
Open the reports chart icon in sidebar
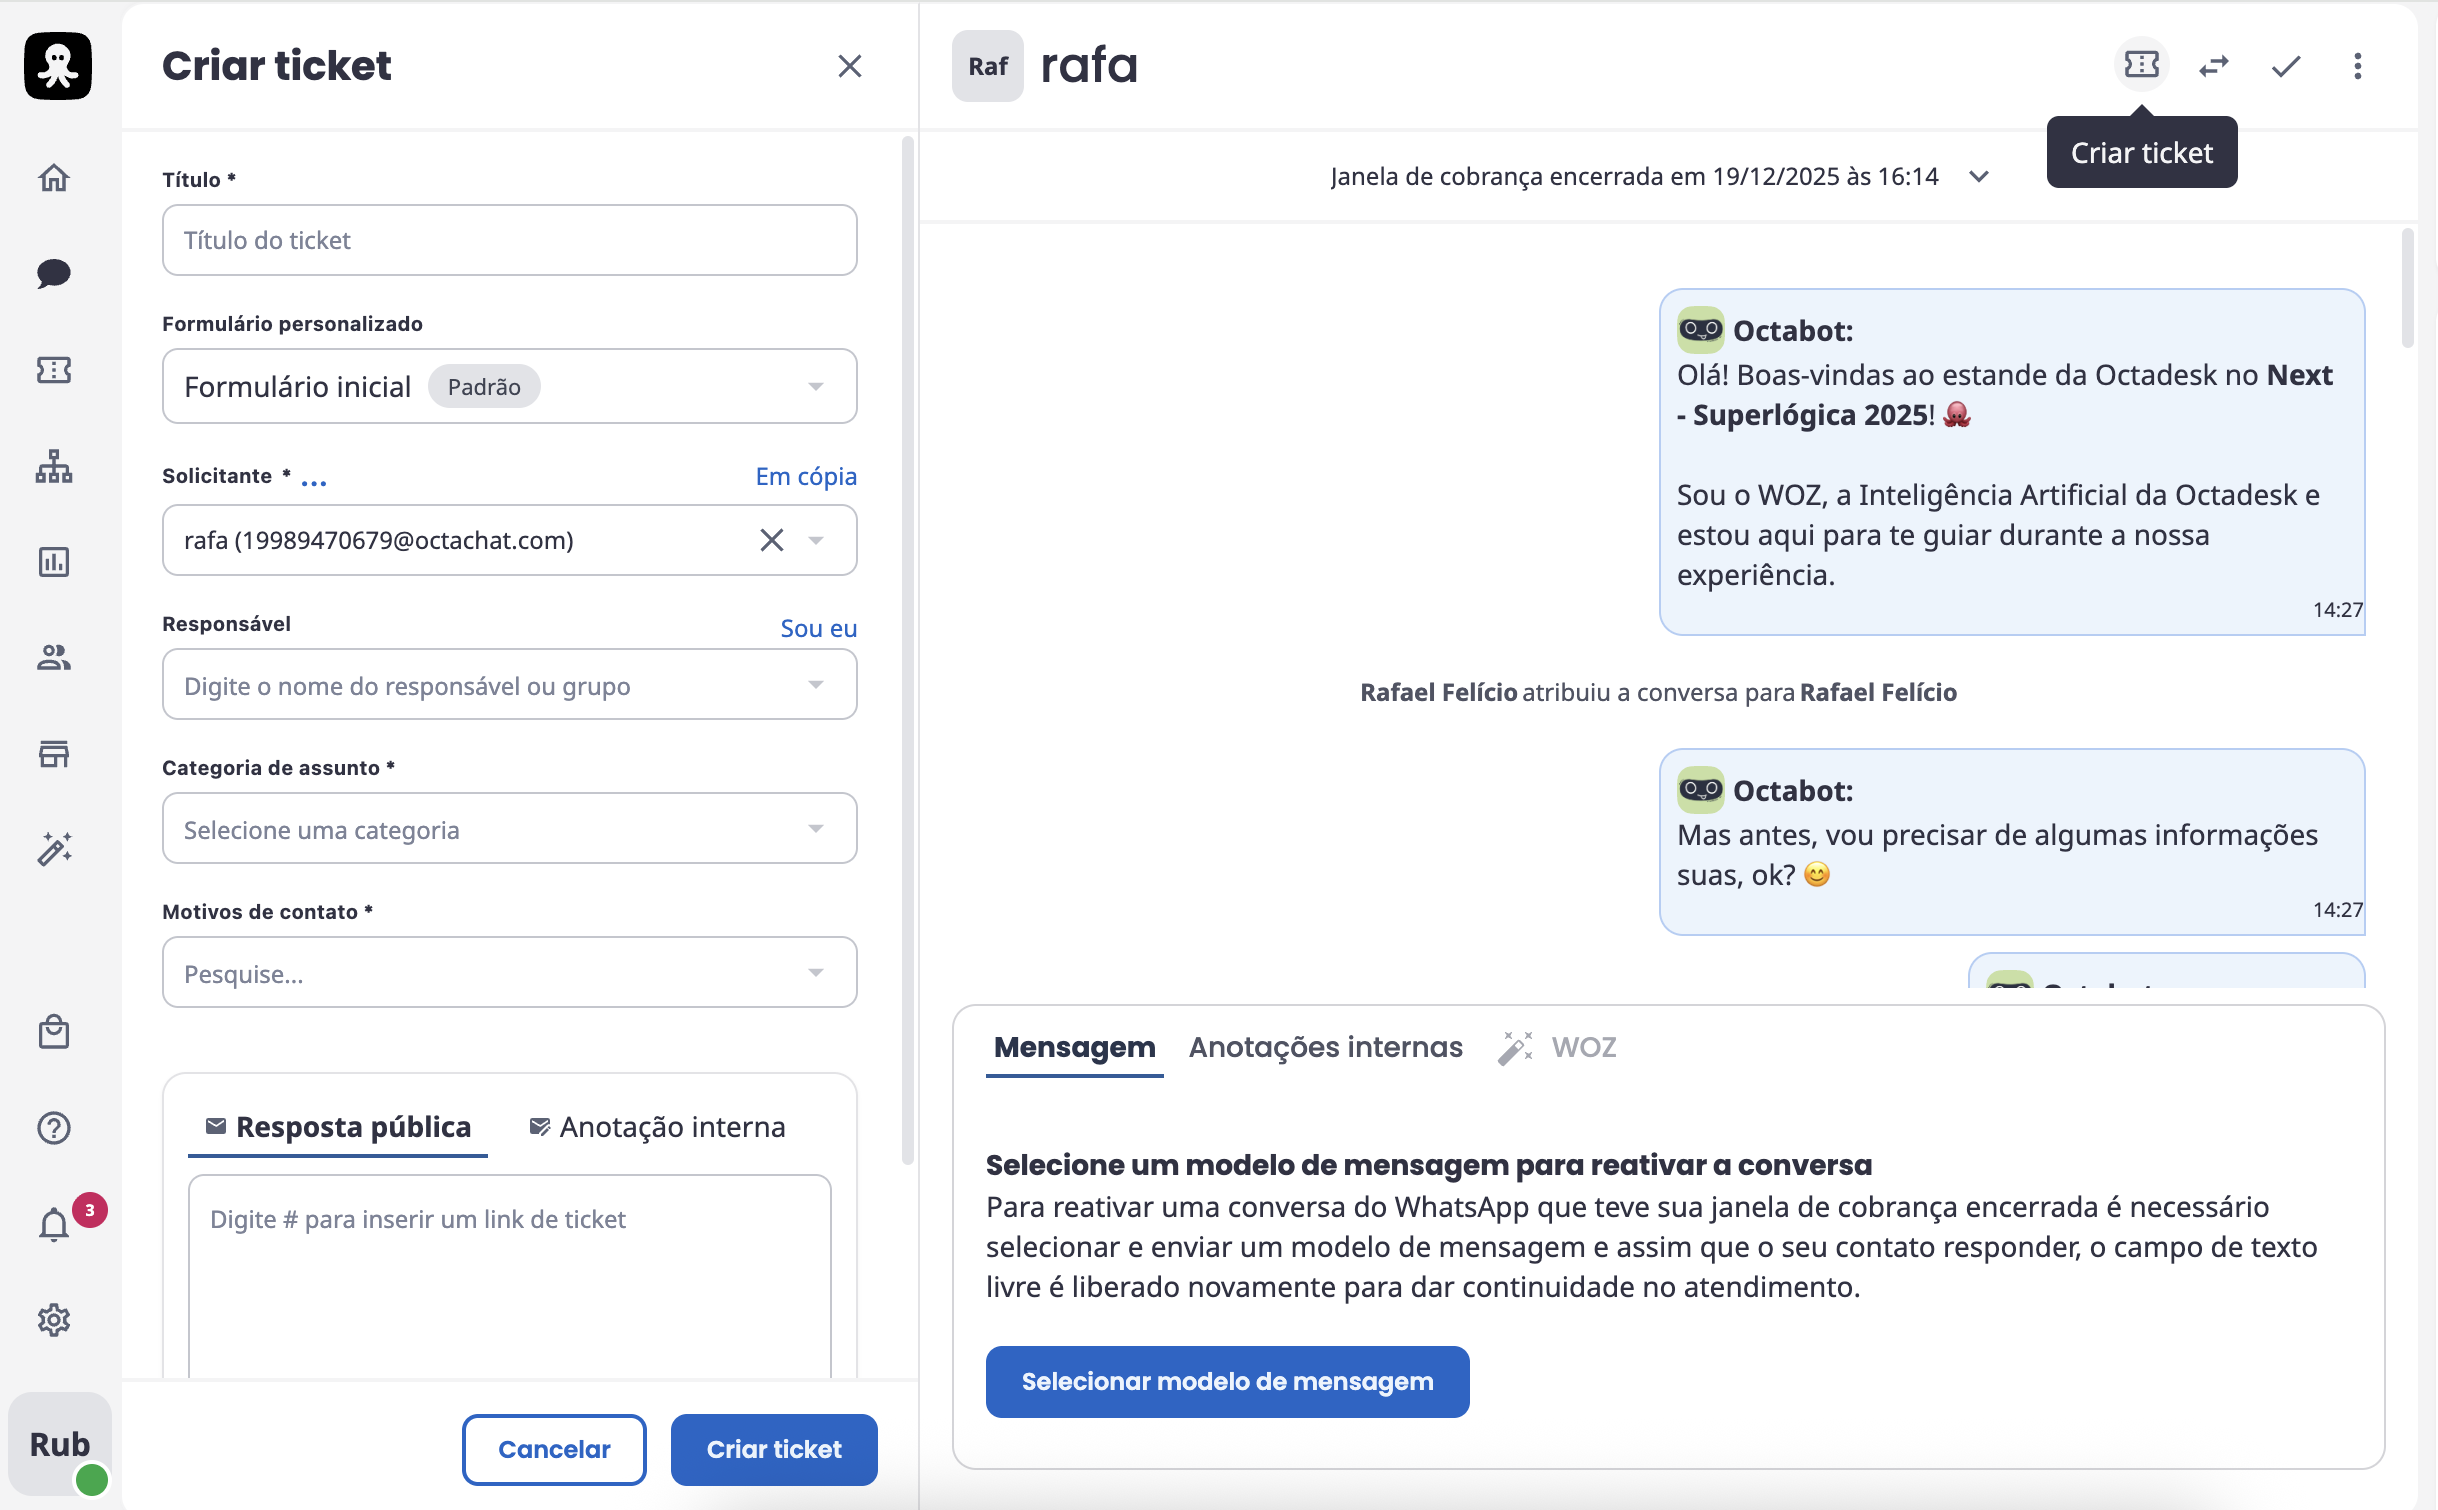54,562
